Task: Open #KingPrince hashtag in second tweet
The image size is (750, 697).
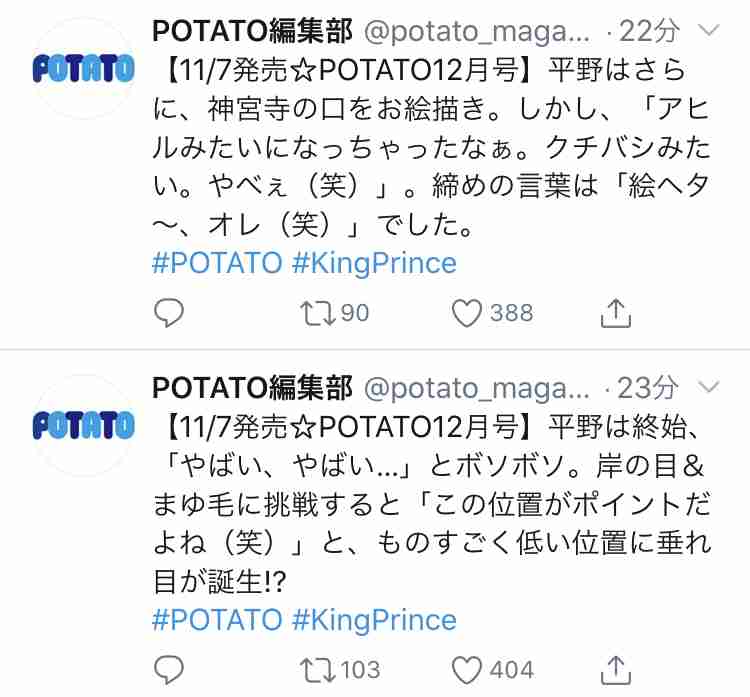Action: point(374,620)
